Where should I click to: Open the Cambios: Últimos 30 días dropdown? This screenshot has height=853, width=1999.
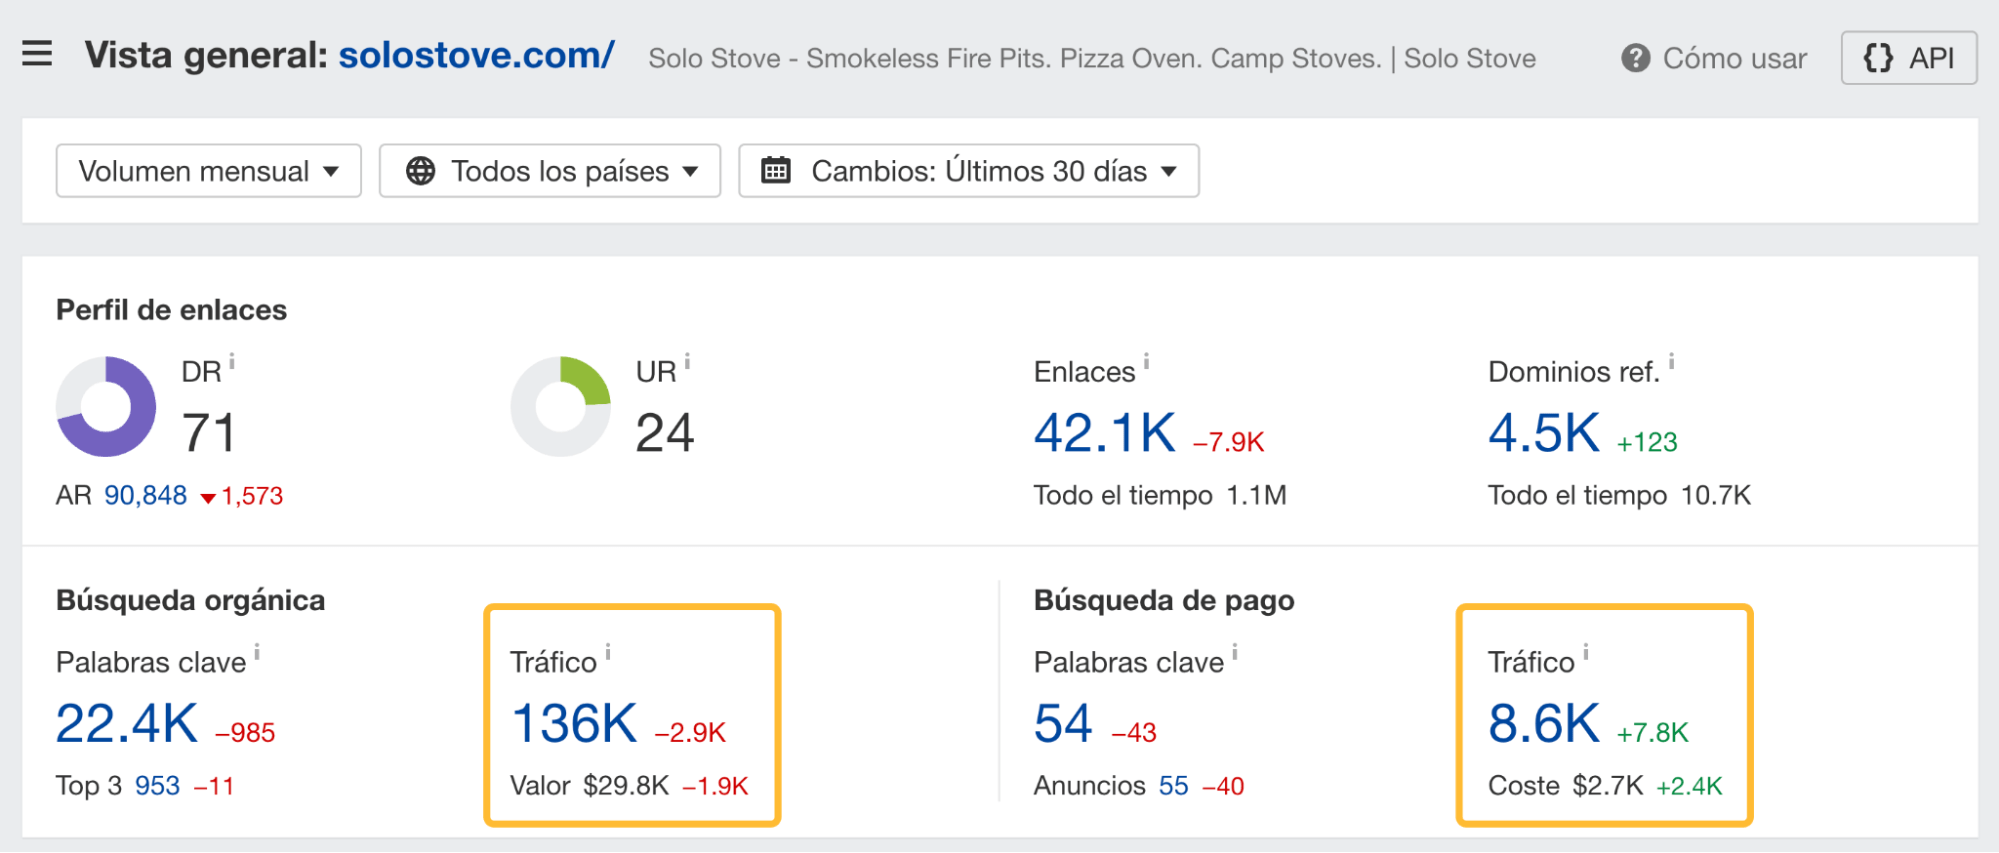pyautogui.click(x=966, y=170)
